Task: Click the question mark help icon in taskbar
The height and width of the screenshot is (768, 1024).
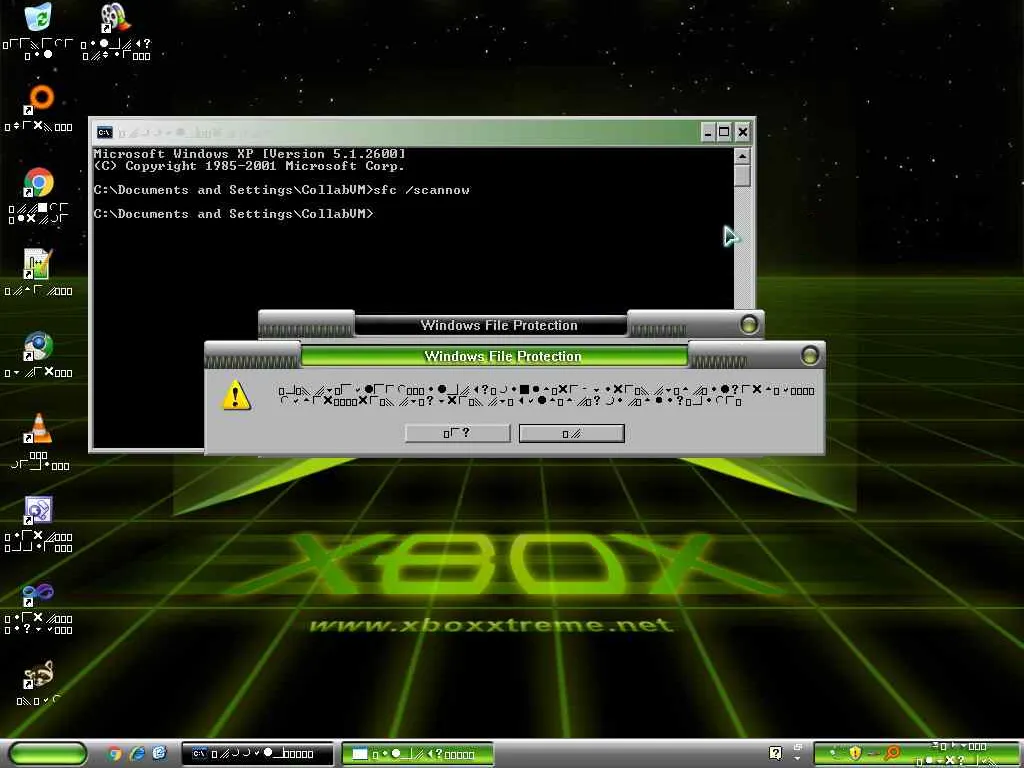Action: (x=775, y=753)
